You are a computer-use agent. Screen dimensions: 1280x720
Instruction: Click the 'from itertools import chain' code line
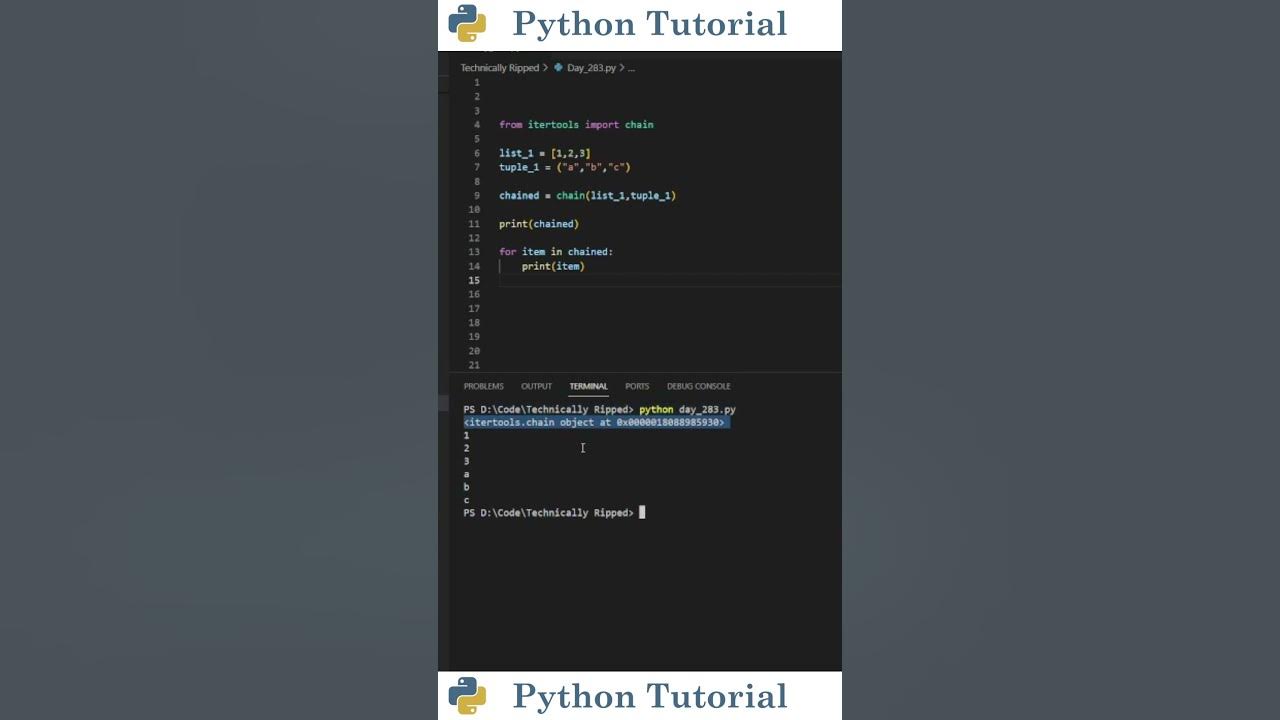576,125
